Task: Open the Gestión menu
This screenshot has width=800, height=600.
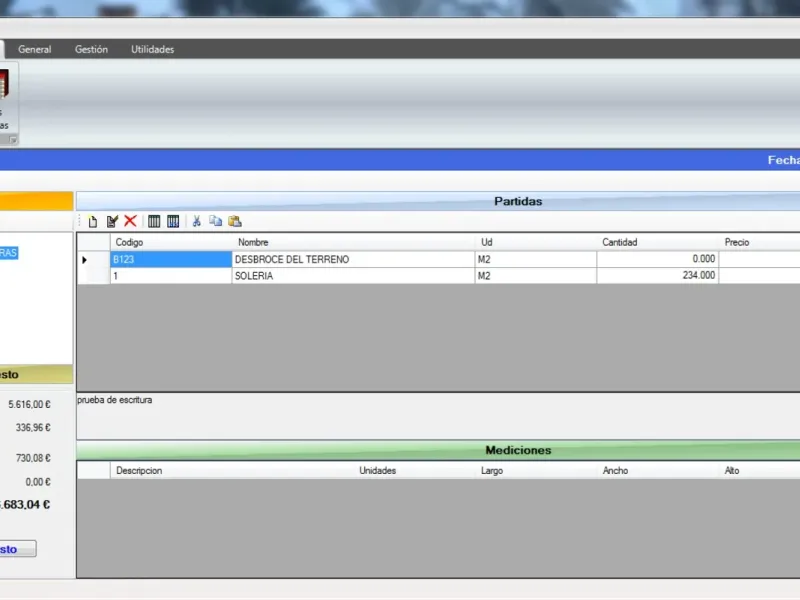Action: (91, 49)
